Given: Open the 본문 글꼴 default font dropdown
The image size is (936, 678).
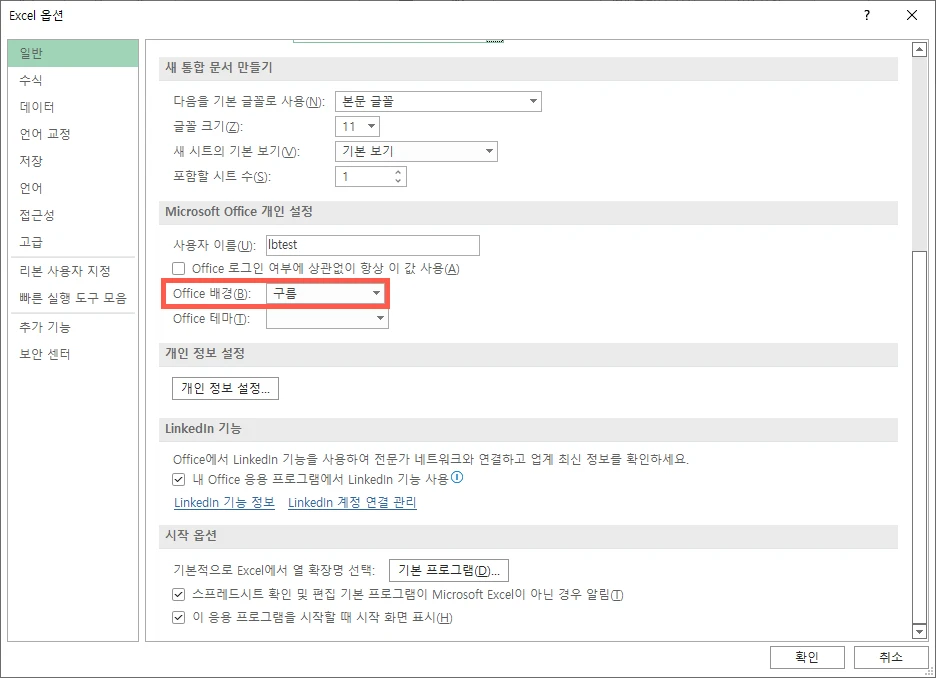Looking at the screenshot, I should point(438,101).
